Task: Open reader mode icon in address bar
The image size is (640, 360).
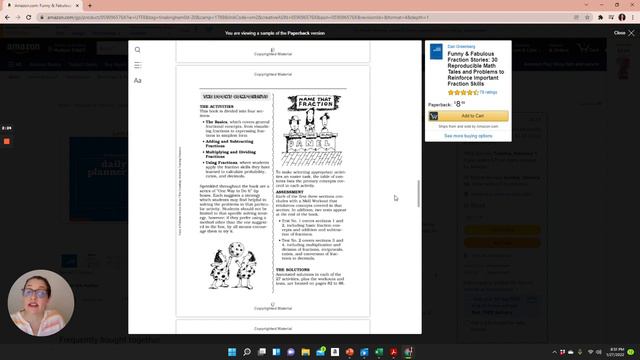Action: click(576, 17)
